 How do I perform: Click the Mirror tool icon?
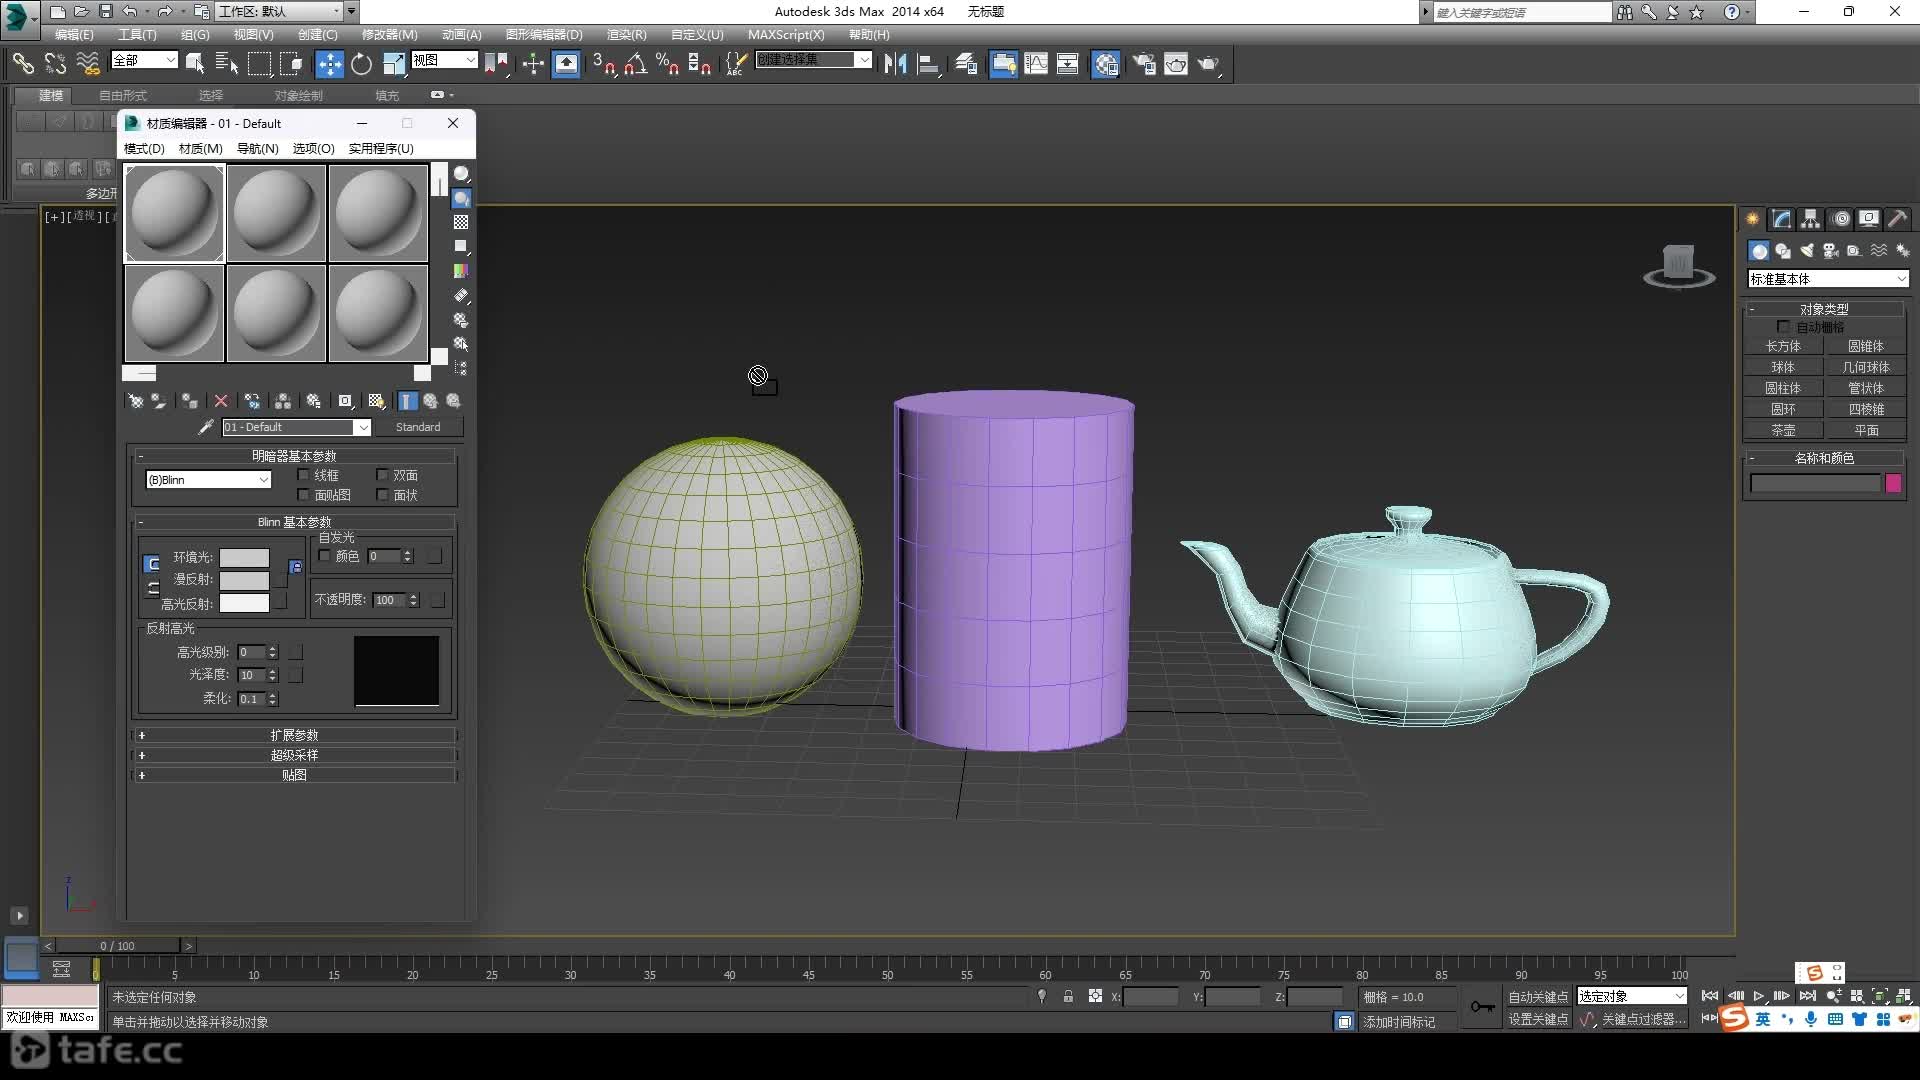coord(895,64)
